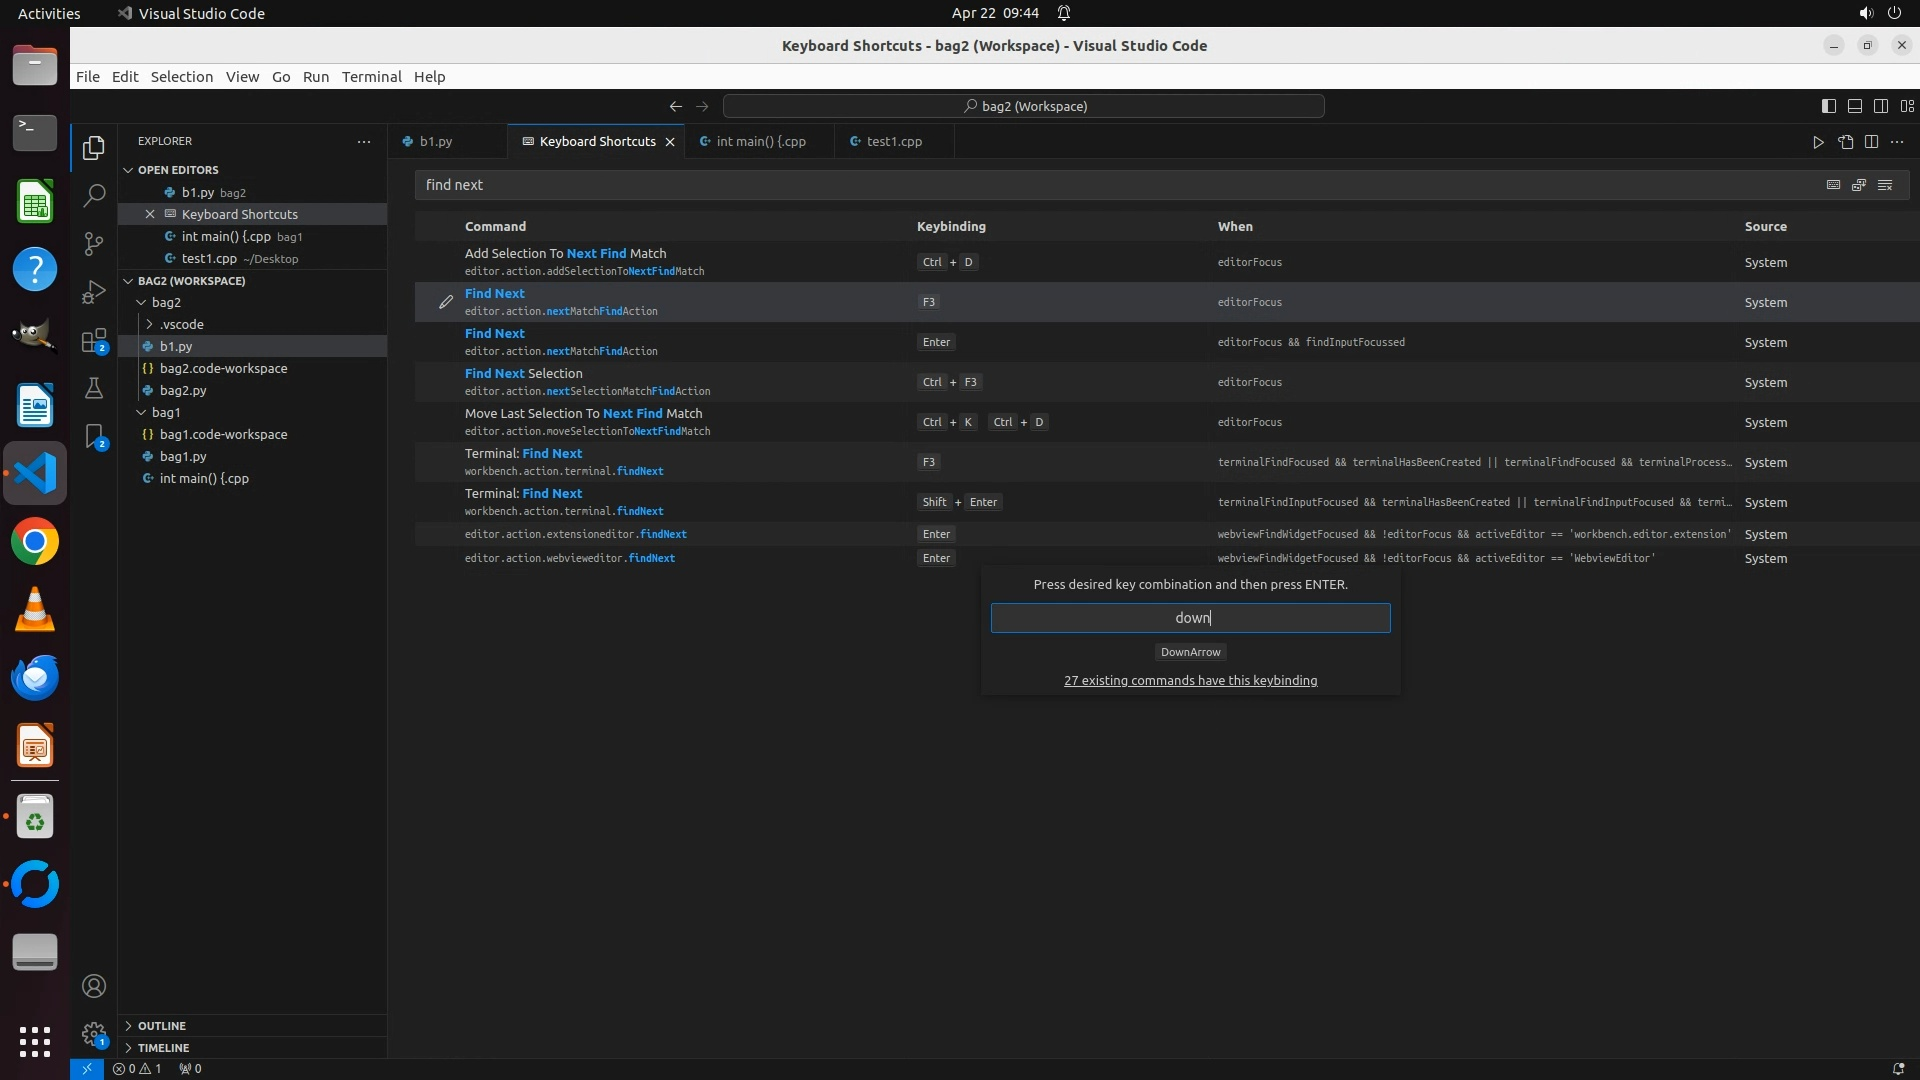This screenshot has height=1080, width=1920.
Task: Toggle the Primary Side Bar layout button
Action: (1828, 106)
